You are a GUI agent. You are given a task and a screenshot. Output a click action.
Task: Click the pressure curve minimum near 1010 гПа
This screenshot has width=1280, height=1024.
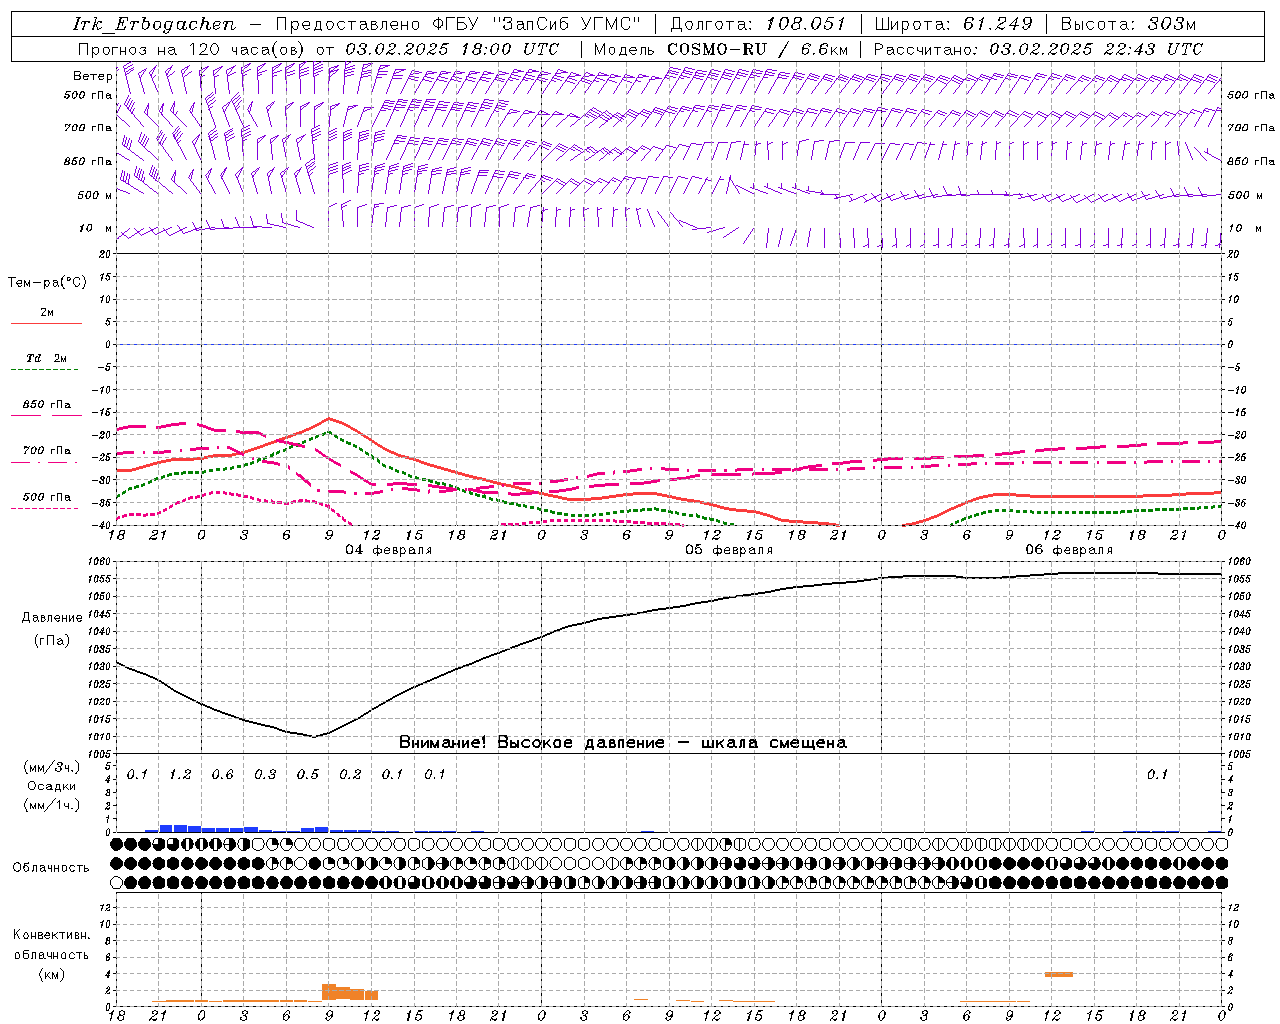[x=314, y=737]
